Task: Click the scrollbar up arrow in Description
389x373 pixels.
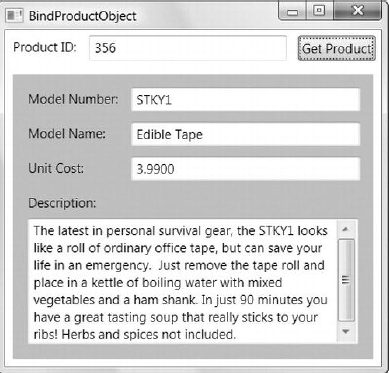Action: [346, 229]
